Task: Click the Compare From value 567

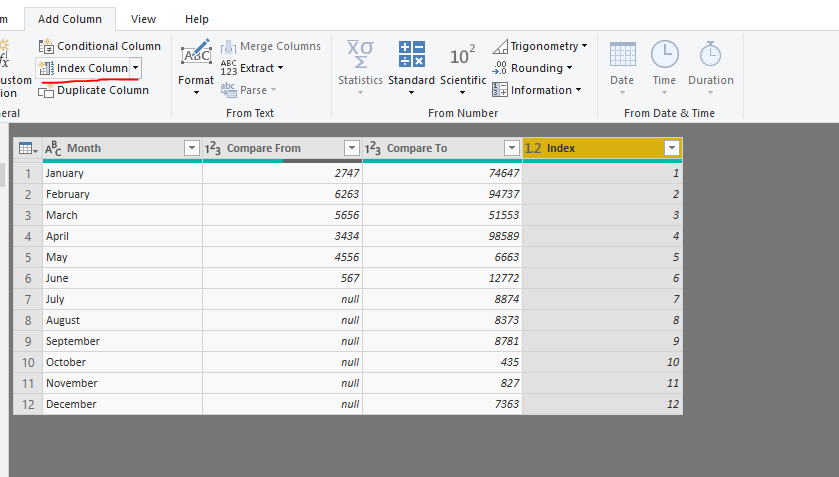Action: 282,278
